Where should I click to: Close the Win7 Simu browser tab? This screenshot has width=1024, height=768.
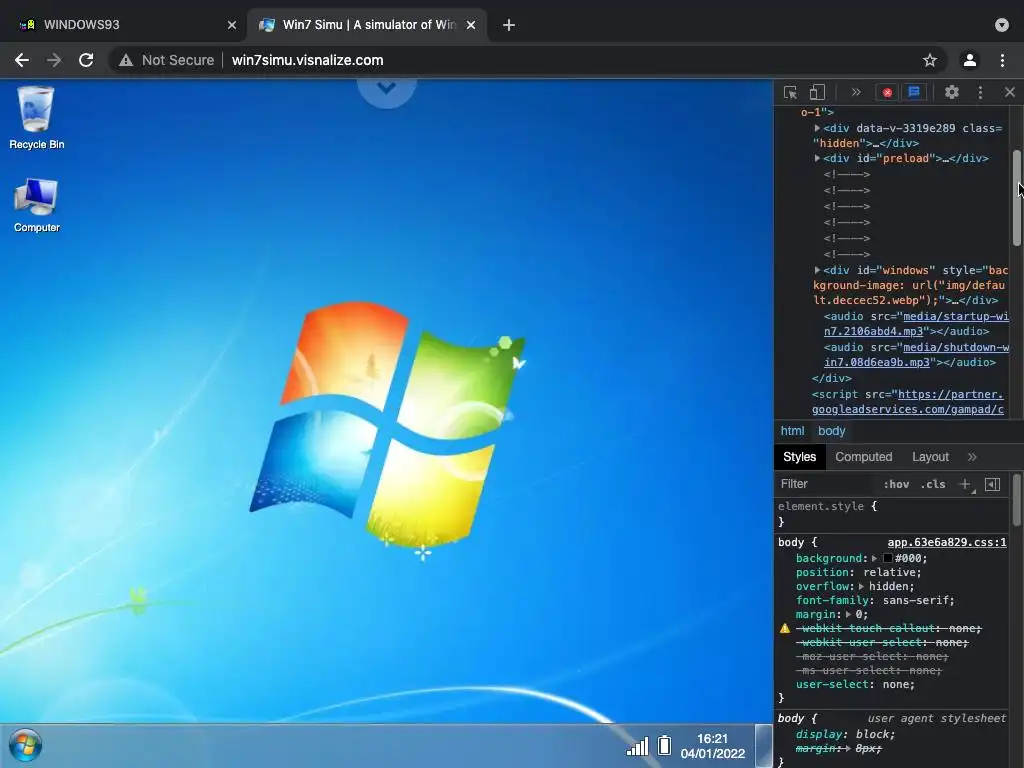tap(471, 25)
